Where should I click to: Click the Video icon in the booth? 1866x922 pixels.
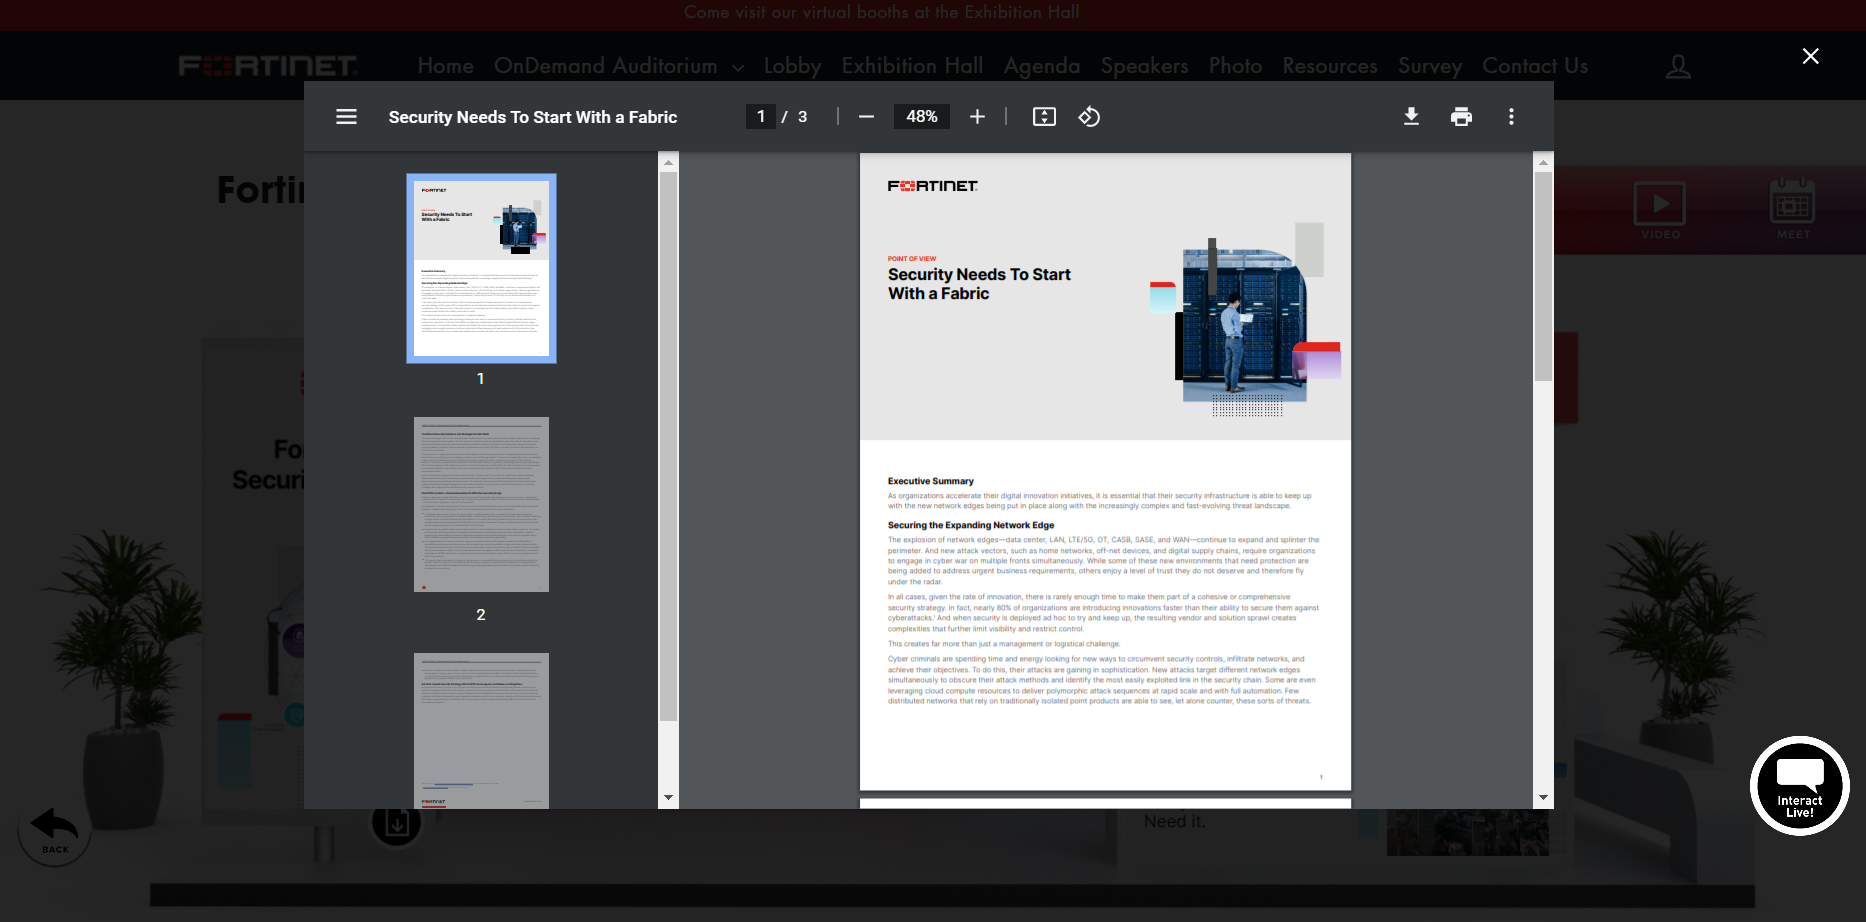click(x=1660, y=209)
